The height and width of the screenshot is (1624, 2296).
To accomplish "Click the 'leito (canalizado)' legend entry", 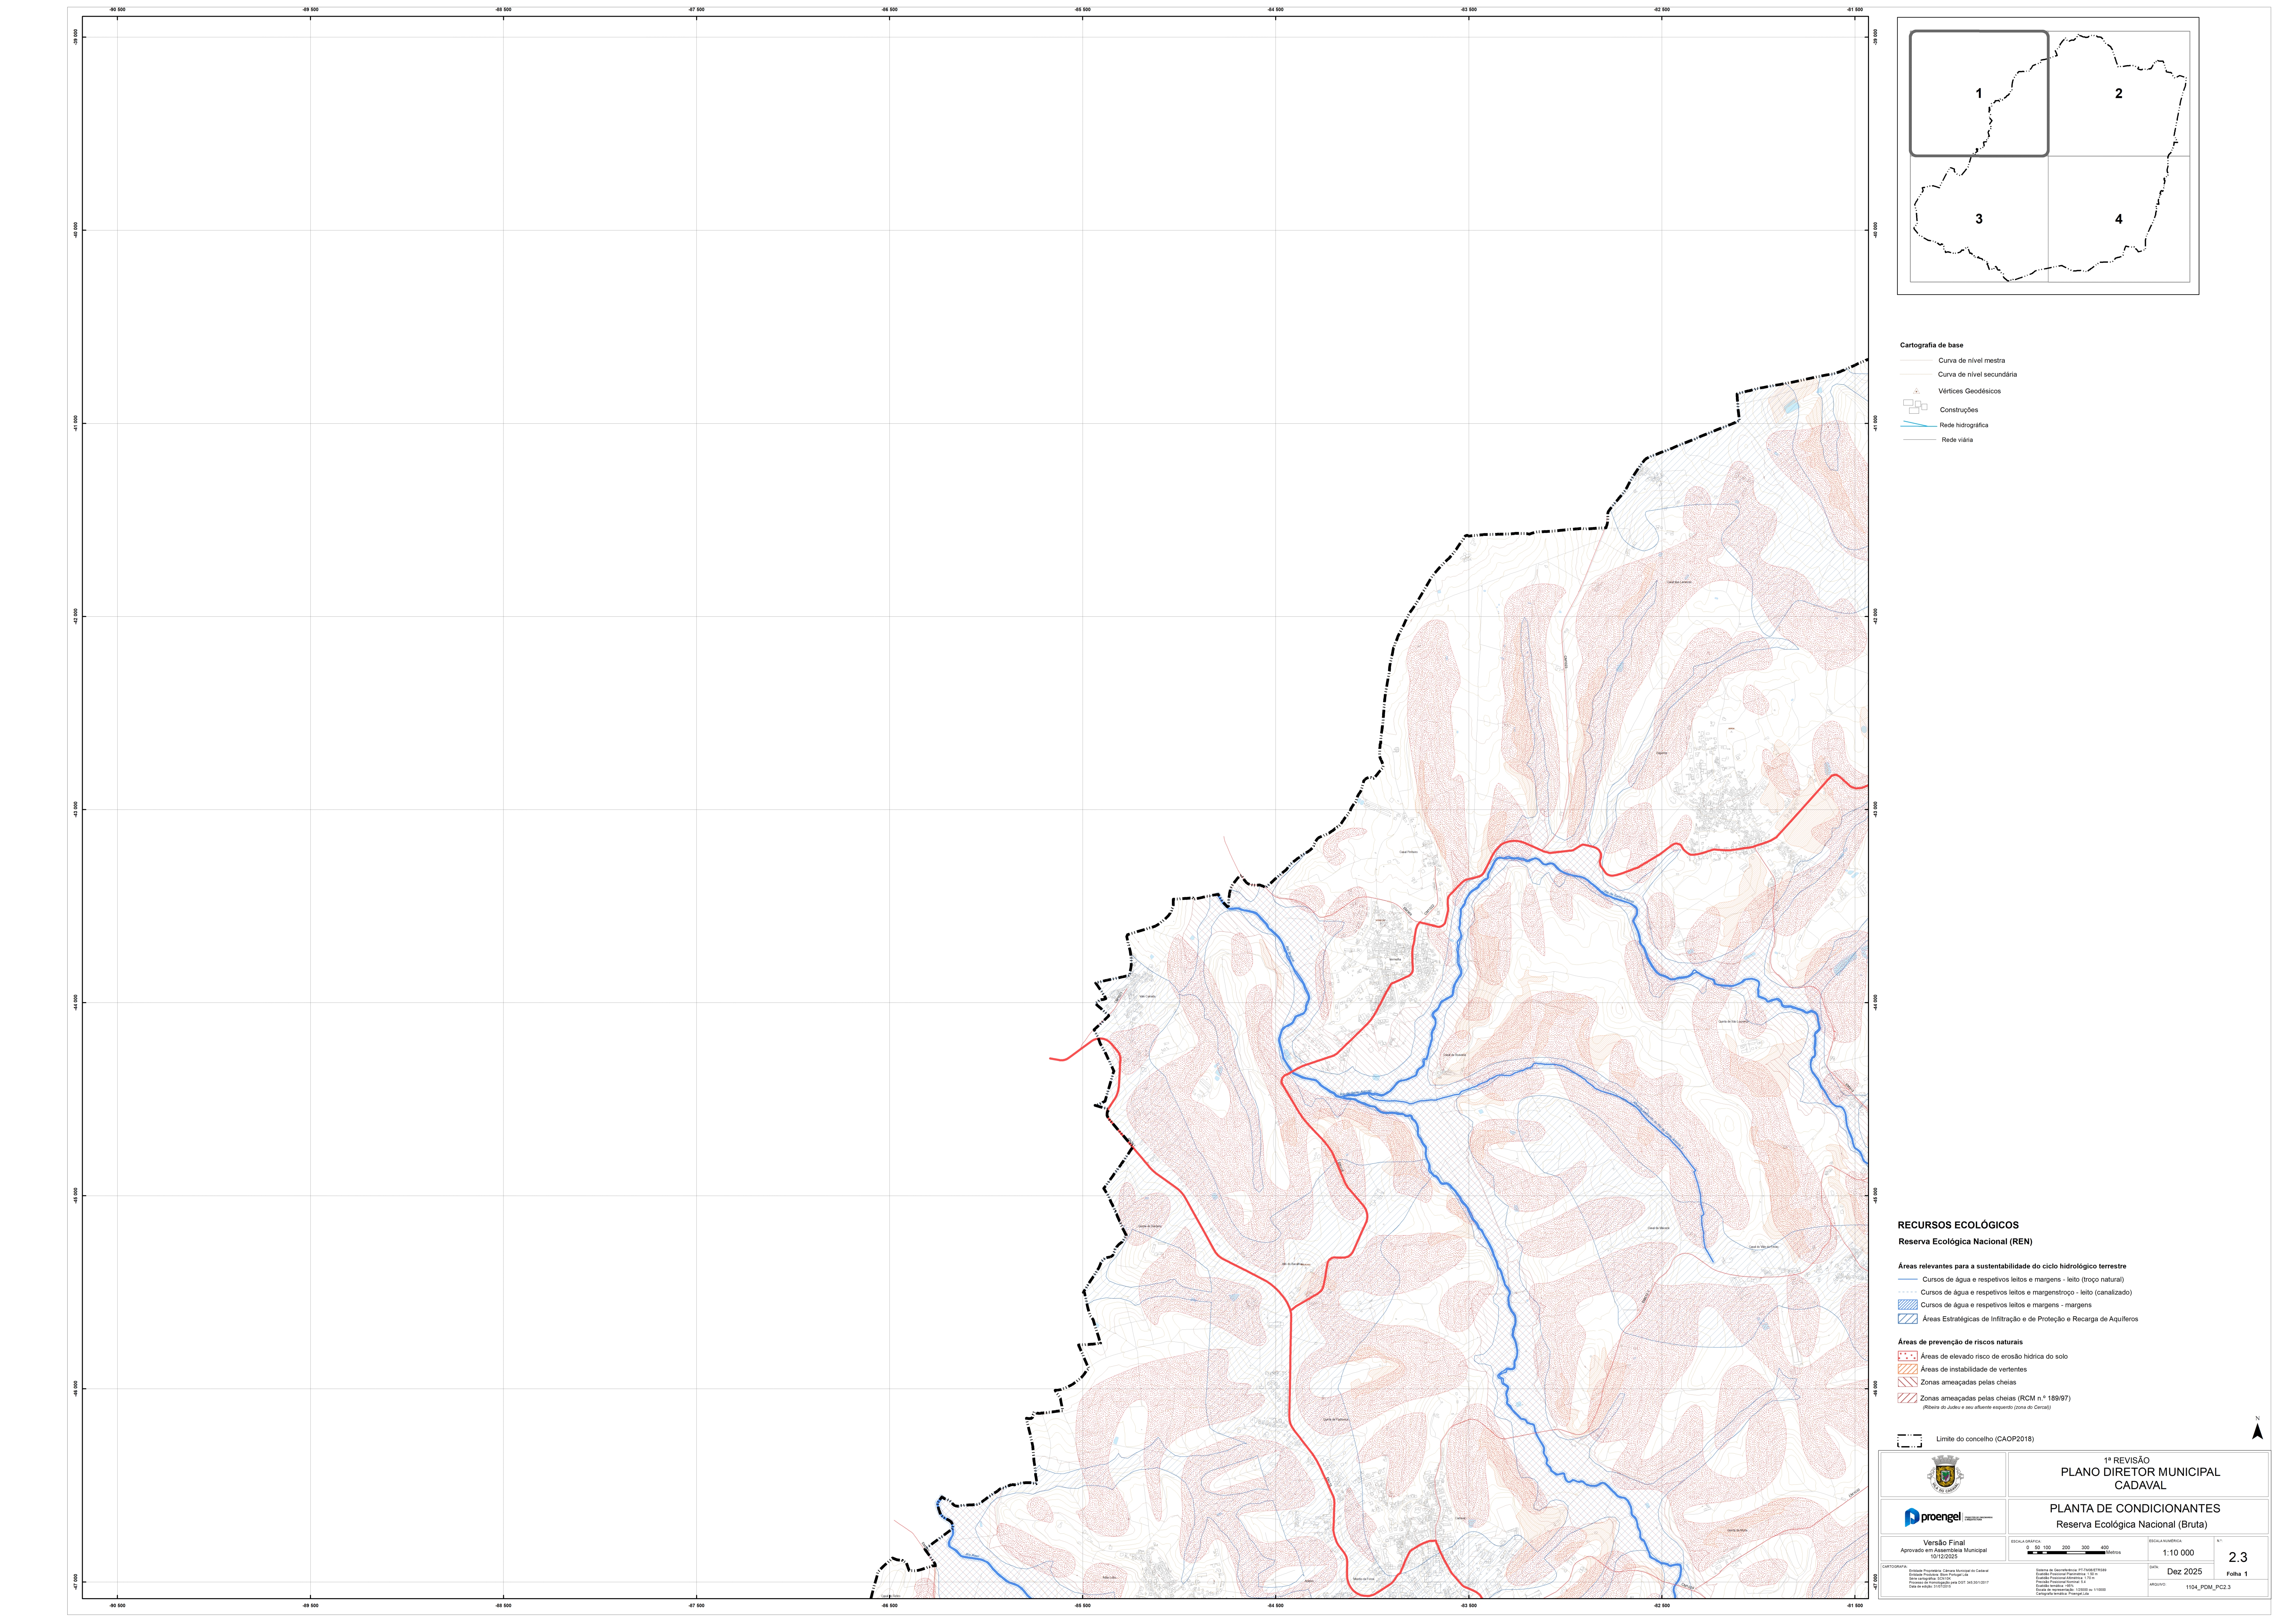I will [2026, 1293].
